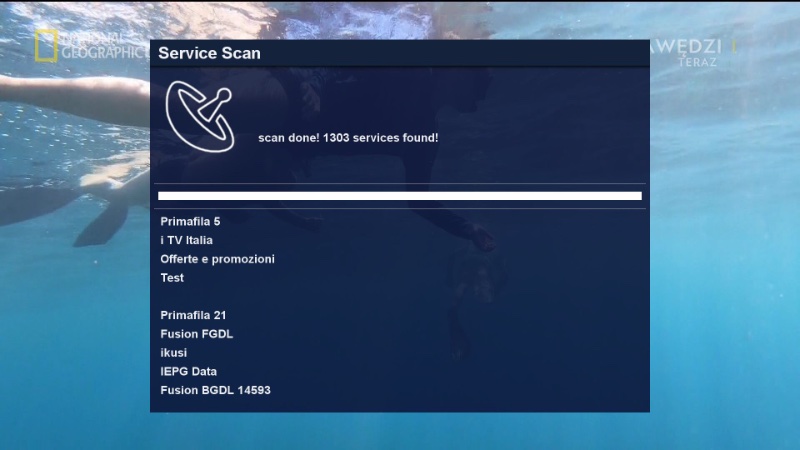
Task: Select the Test service entry
Action: point(172,278)
